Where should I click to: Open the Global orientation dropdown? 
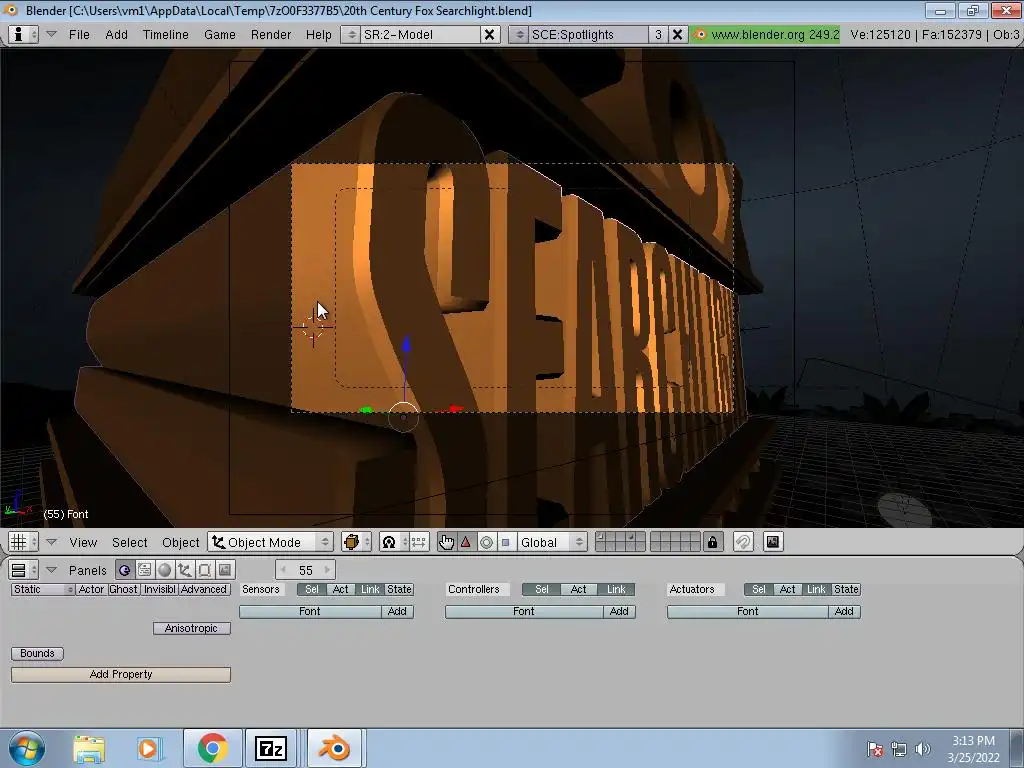coord(552,542)
